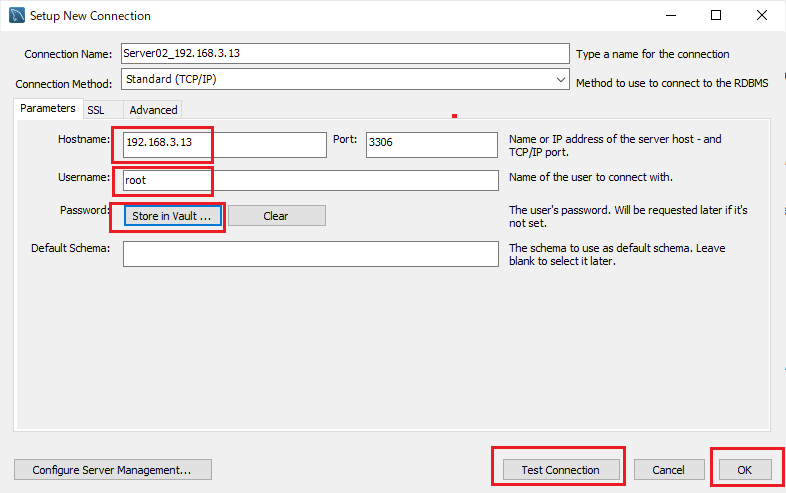The width and height of the screenshot is (786, 493).
Task: Click the Hostname label
Action: pos(84,139)
